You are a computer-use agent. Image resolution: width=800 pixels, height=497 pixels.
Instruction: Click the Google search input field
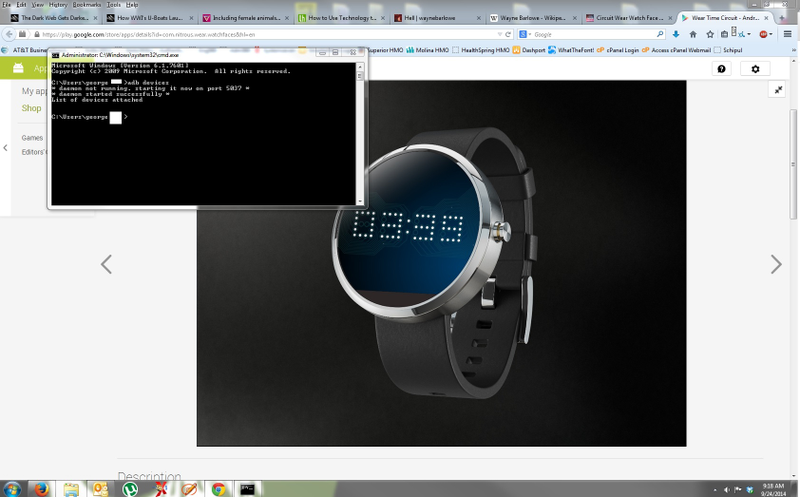pos(593,34)
